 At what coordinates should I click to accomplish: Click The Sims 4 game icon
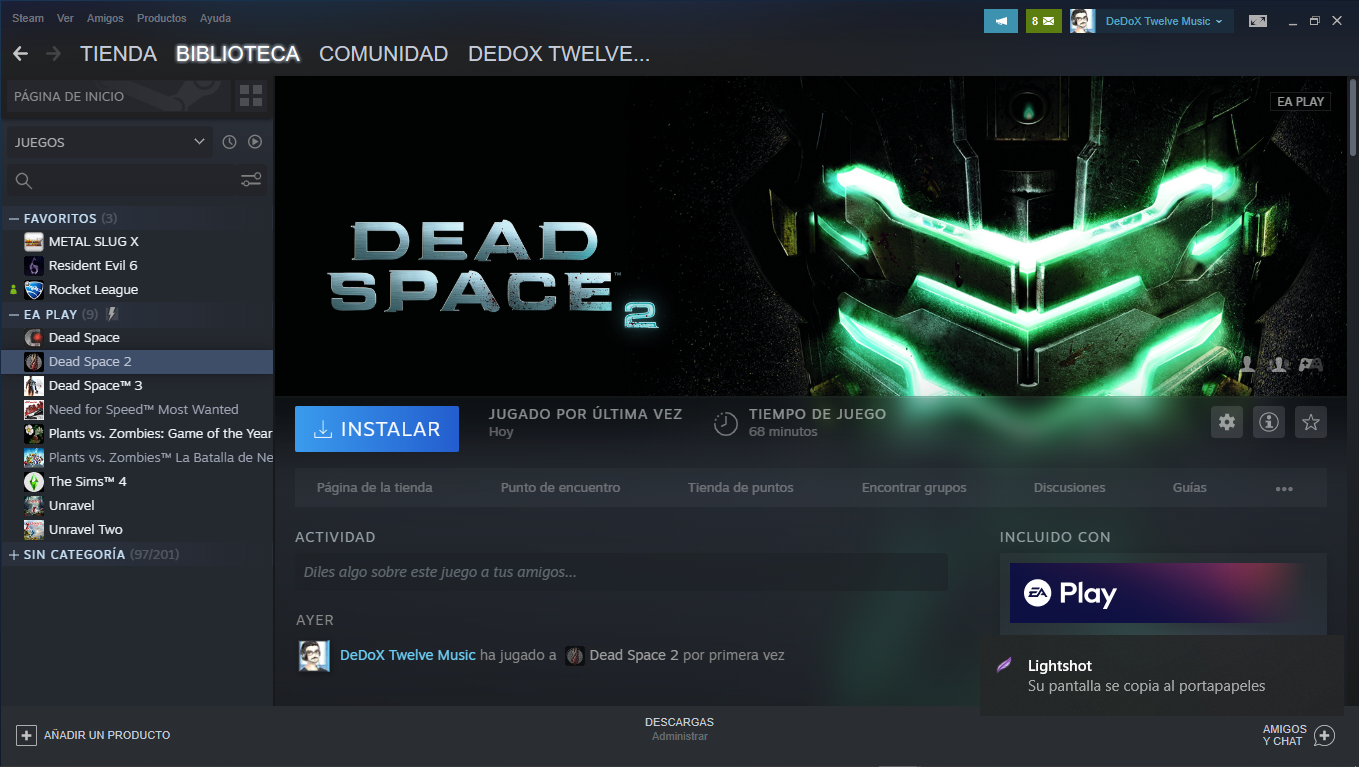tap(34, 481)
